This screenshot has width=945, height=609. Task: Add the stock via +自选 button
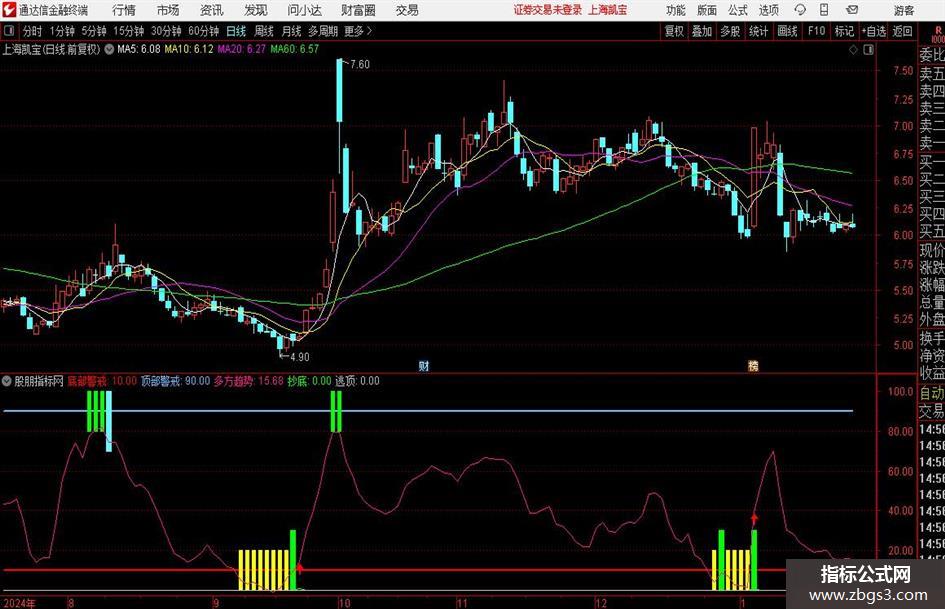[873, 31]
